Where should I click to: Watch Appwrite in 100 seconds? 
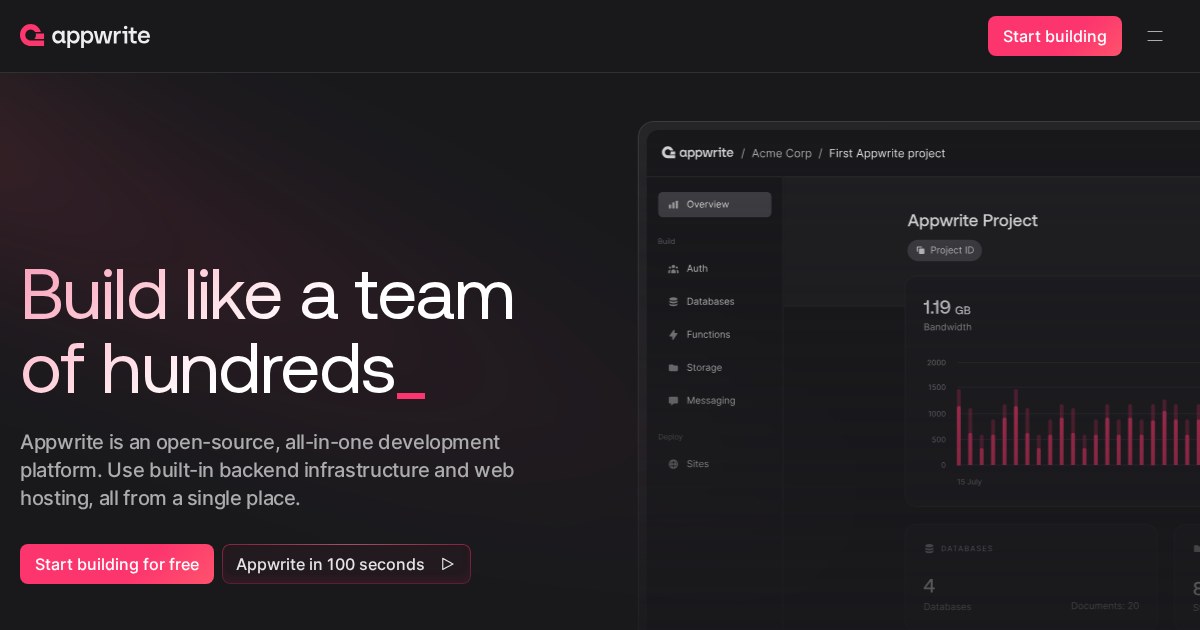[x=346, y=564]
